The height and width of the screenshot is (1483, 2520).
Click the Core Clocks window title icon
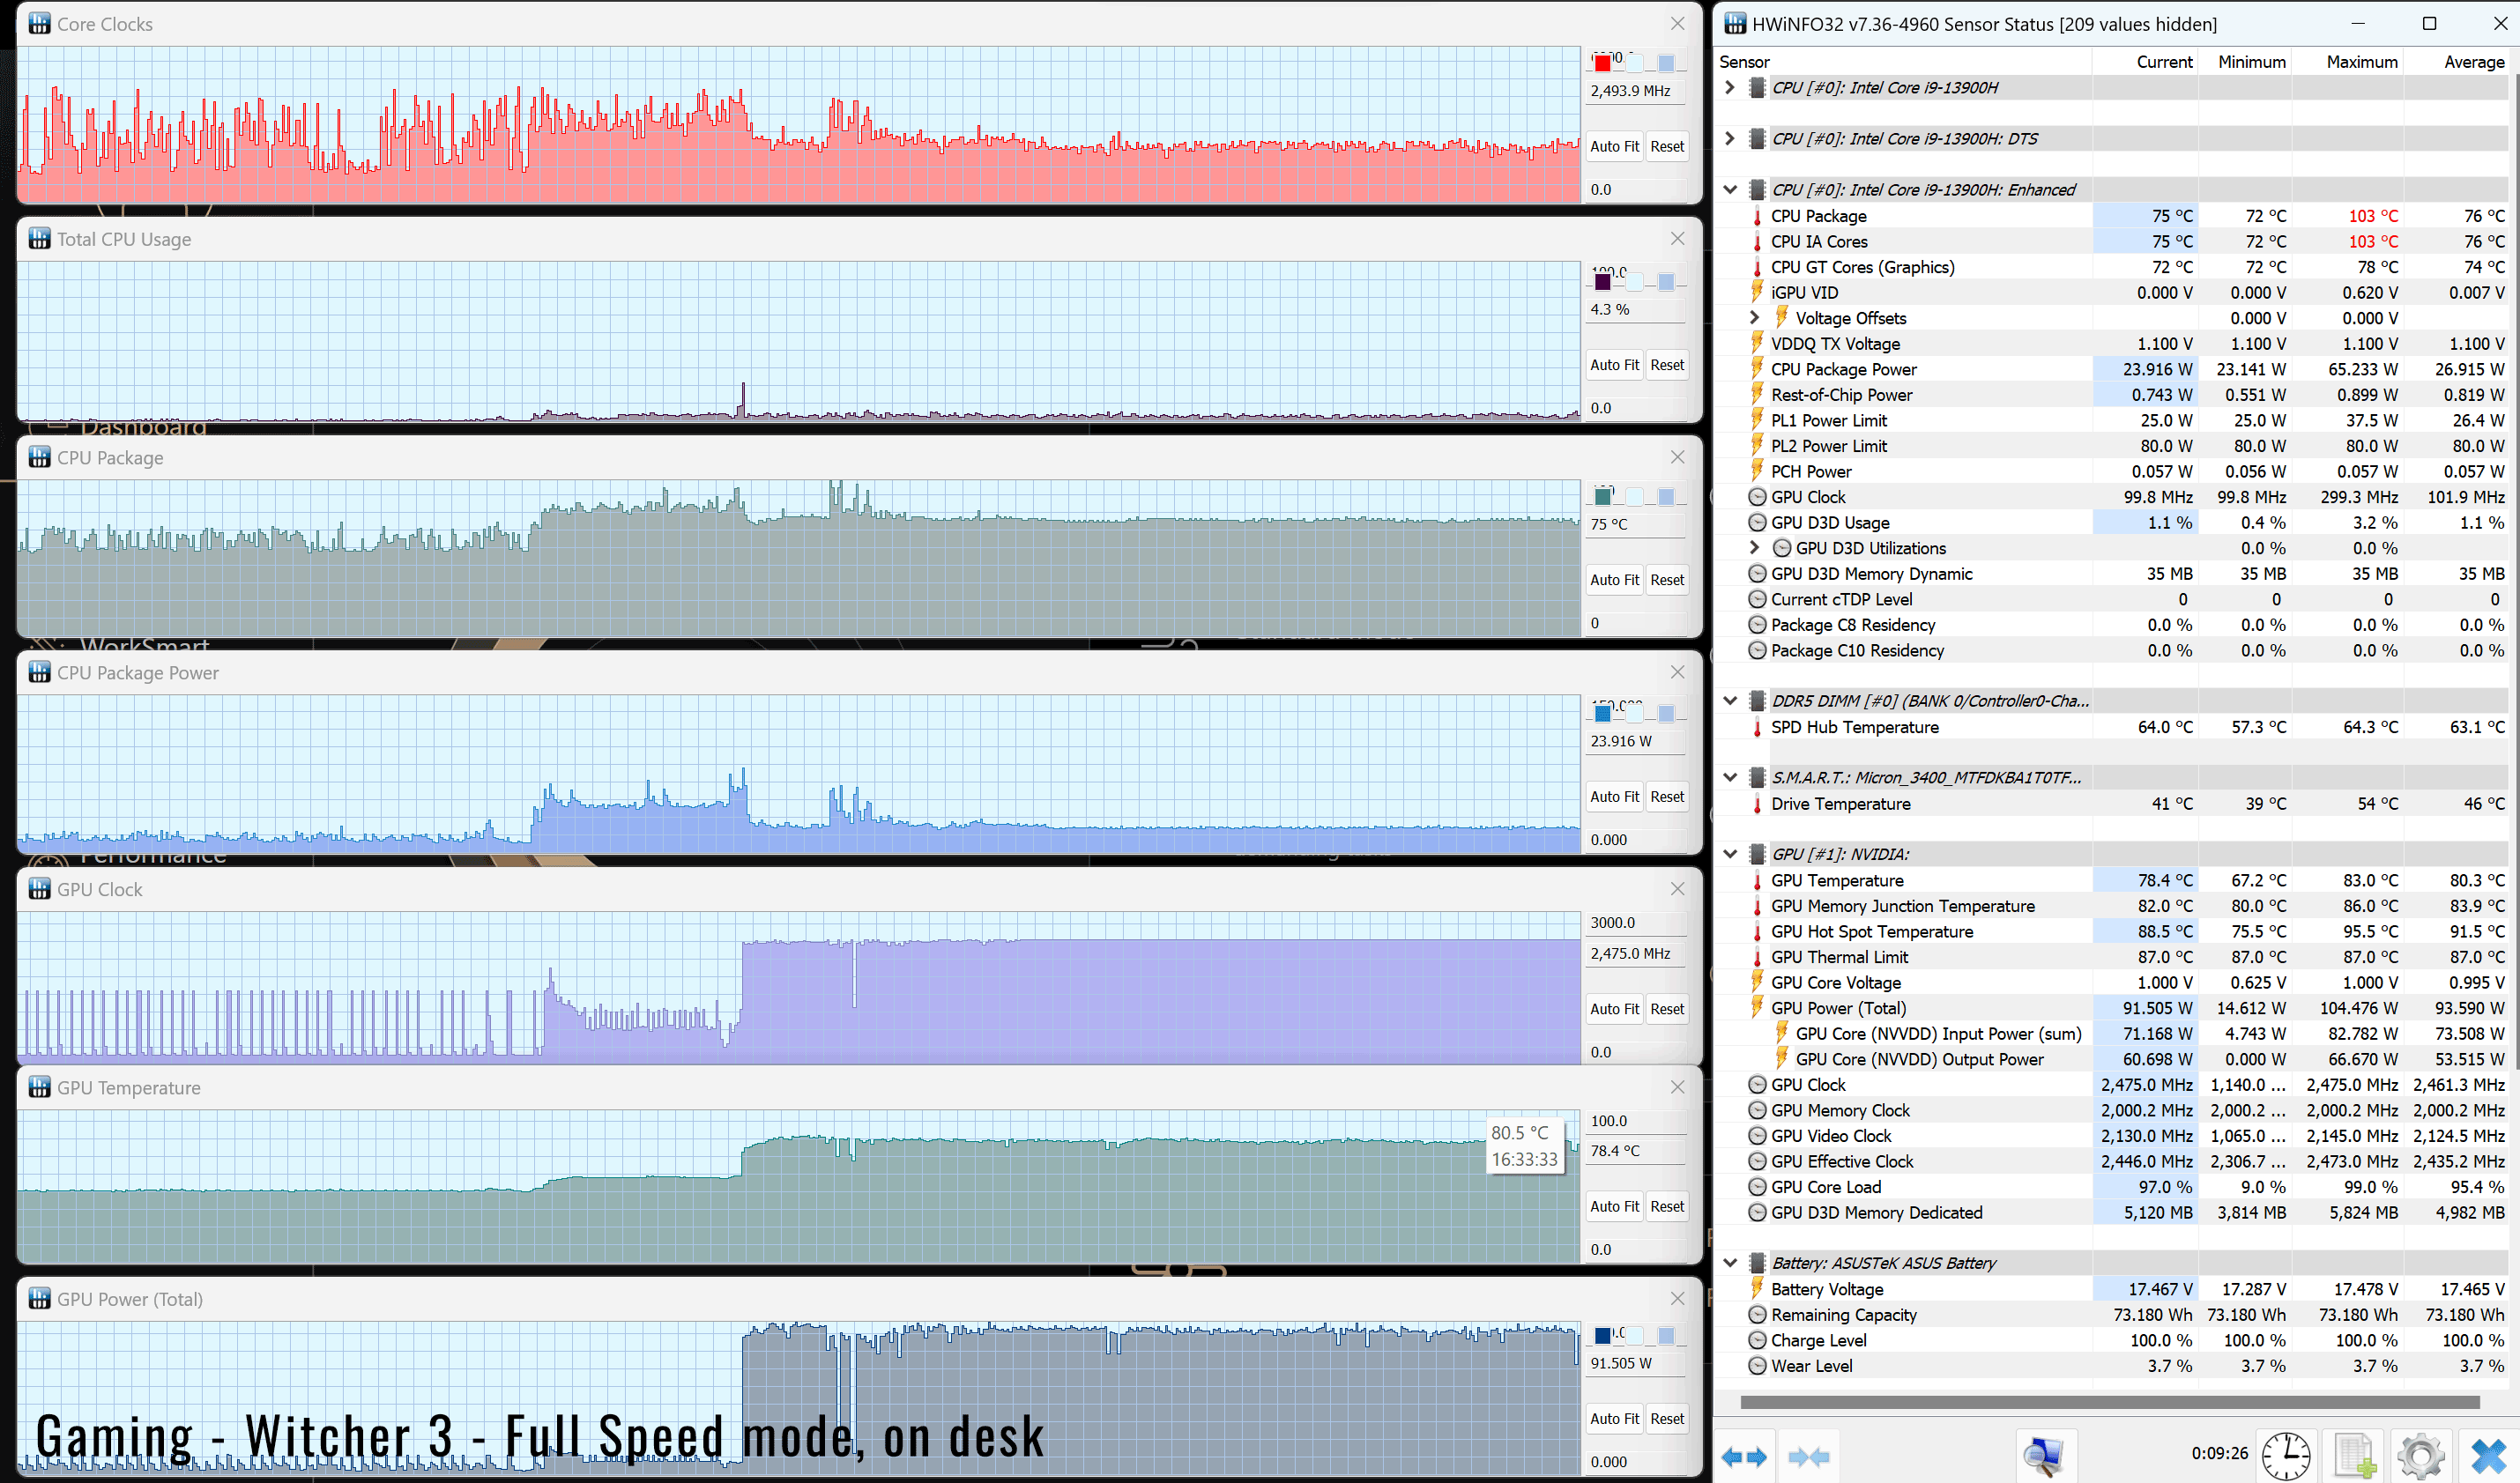(x=39, y=23)
